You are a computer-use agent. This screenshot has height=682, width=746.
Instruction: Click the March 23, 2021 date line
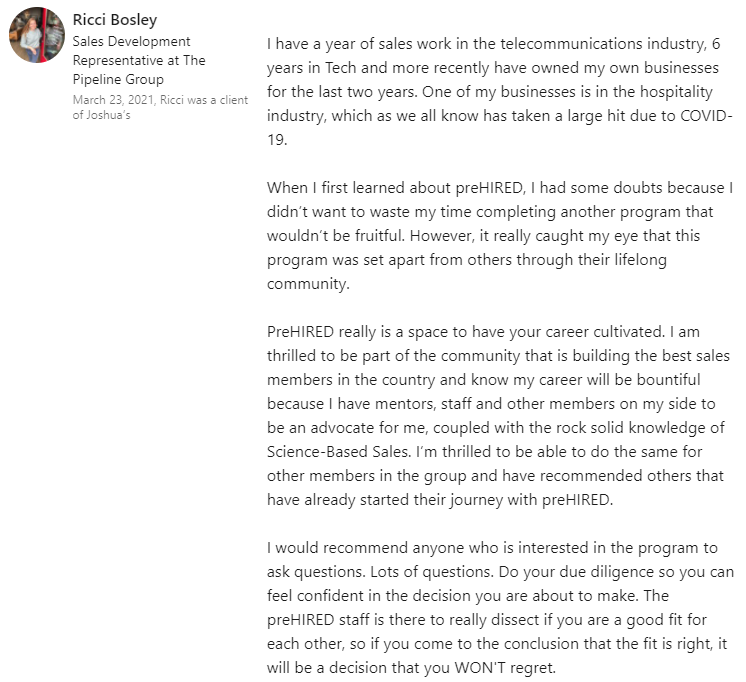pos(111,100)
